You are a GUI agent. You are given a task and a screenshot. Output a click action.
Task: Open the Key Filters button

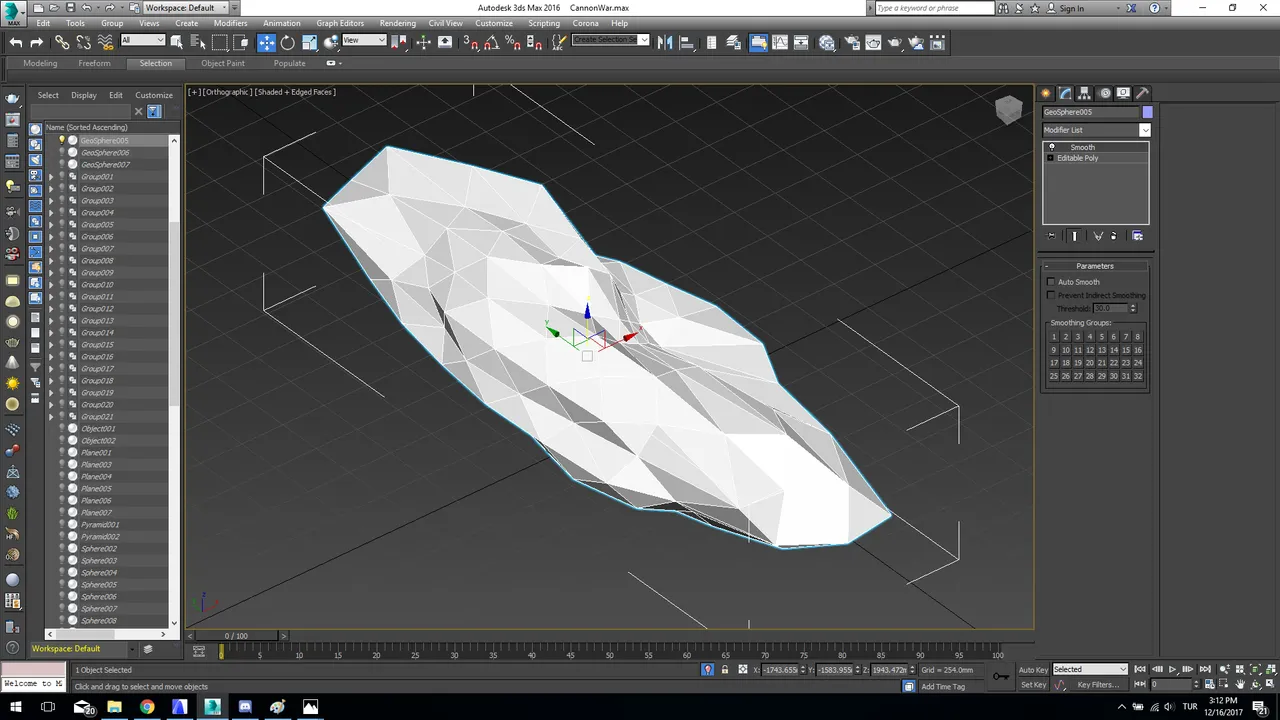[x=1098, y=685]
